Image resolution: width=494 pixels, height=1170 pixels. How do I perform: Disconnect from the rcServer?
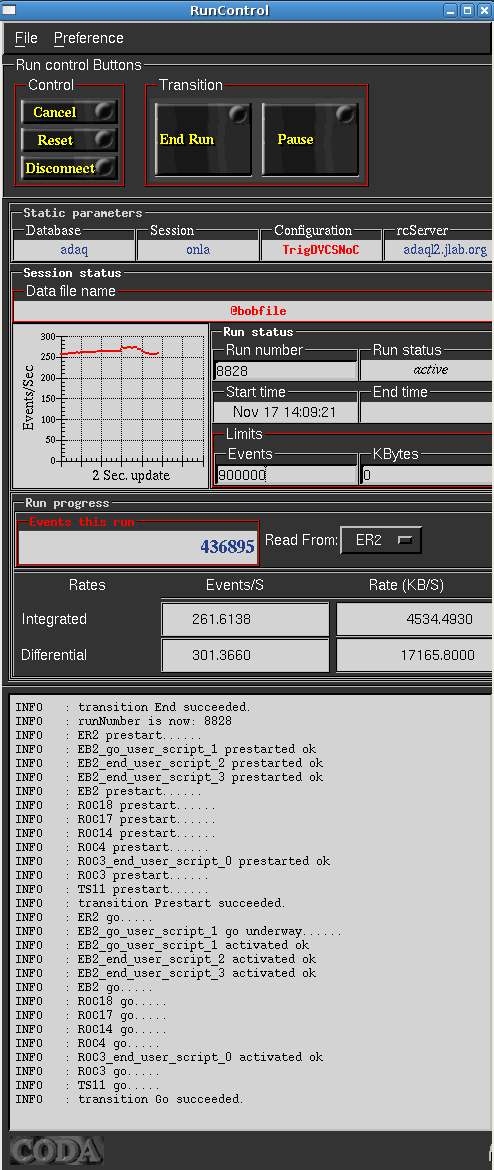(x=69, y=168)
